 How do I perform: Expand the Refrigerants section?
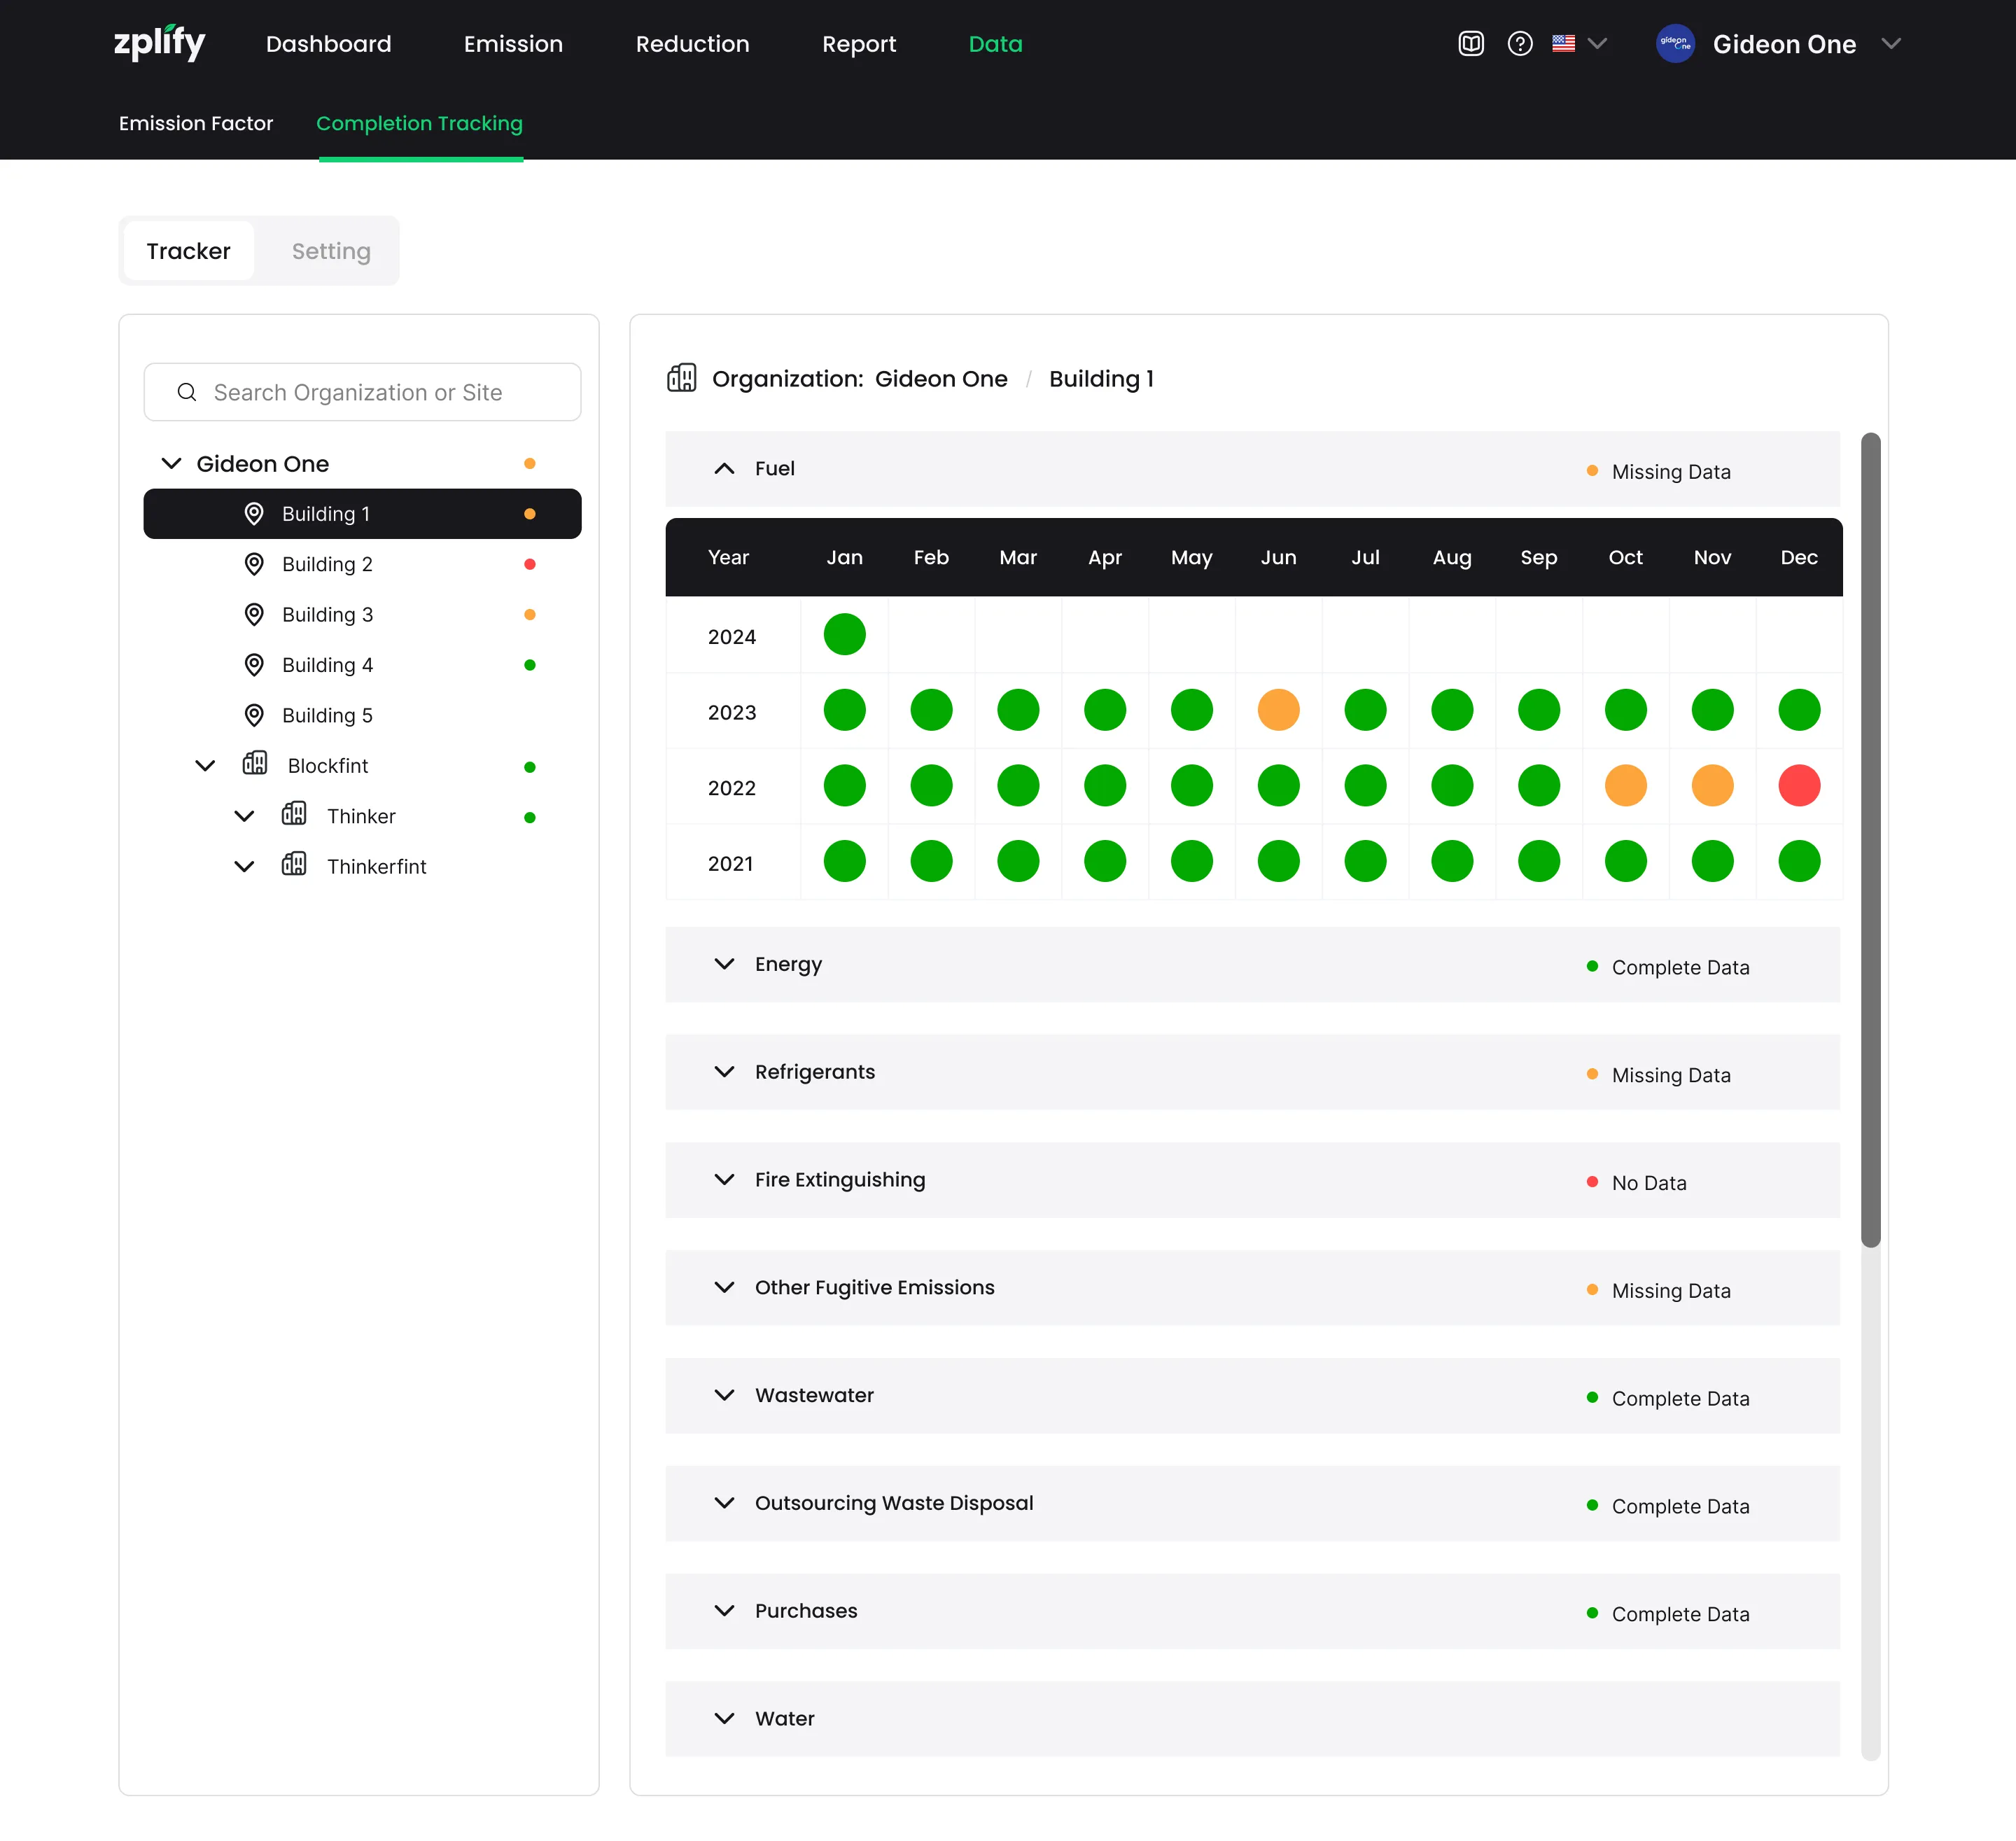724,1072
